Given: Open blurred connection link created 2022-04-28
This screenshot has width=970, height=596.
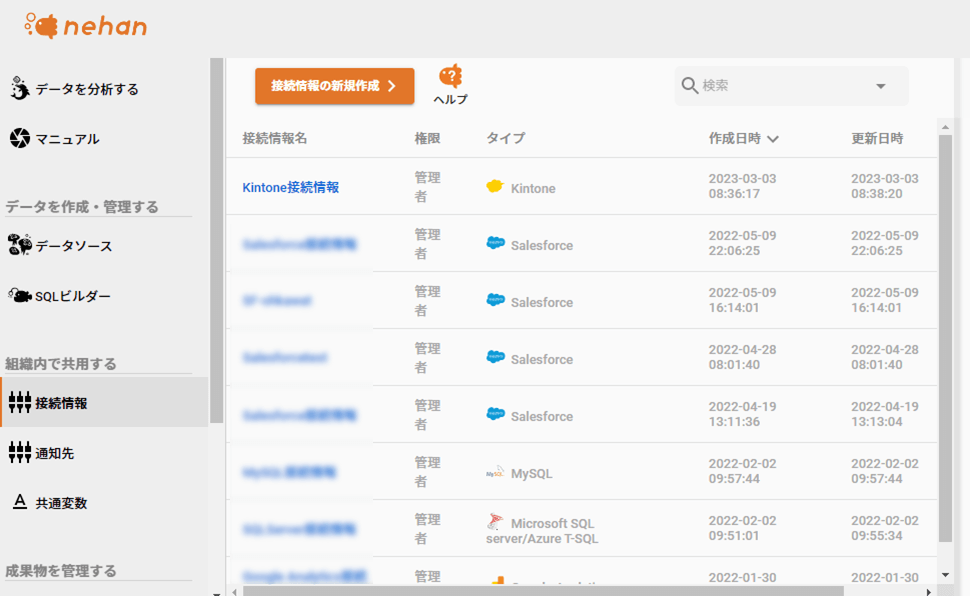Looking at the screenshot, I should (285, 358).
